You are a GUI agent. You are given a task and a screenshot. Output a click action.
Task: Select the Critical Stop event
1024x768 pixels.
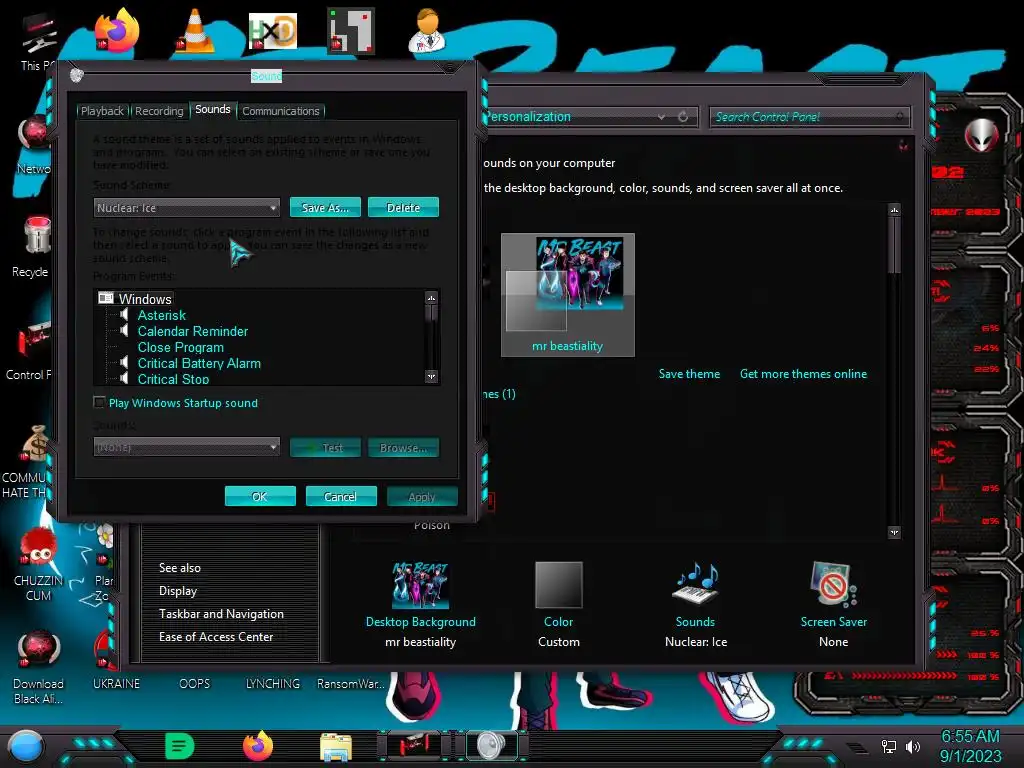click(173, 379)
